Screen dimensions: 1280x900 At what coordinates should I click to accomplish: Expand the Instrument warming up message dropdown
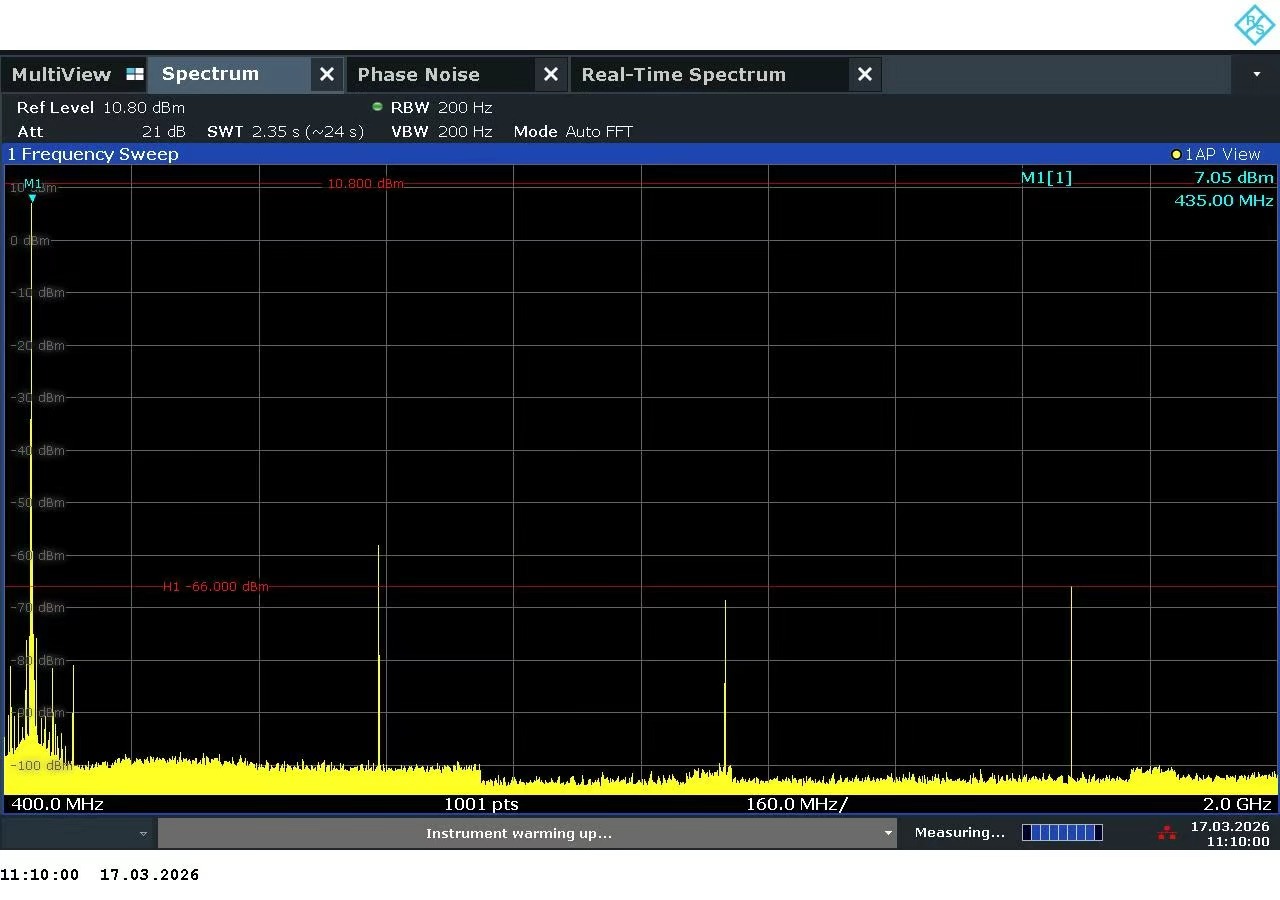pyautogui.click(x=887, y=833)
